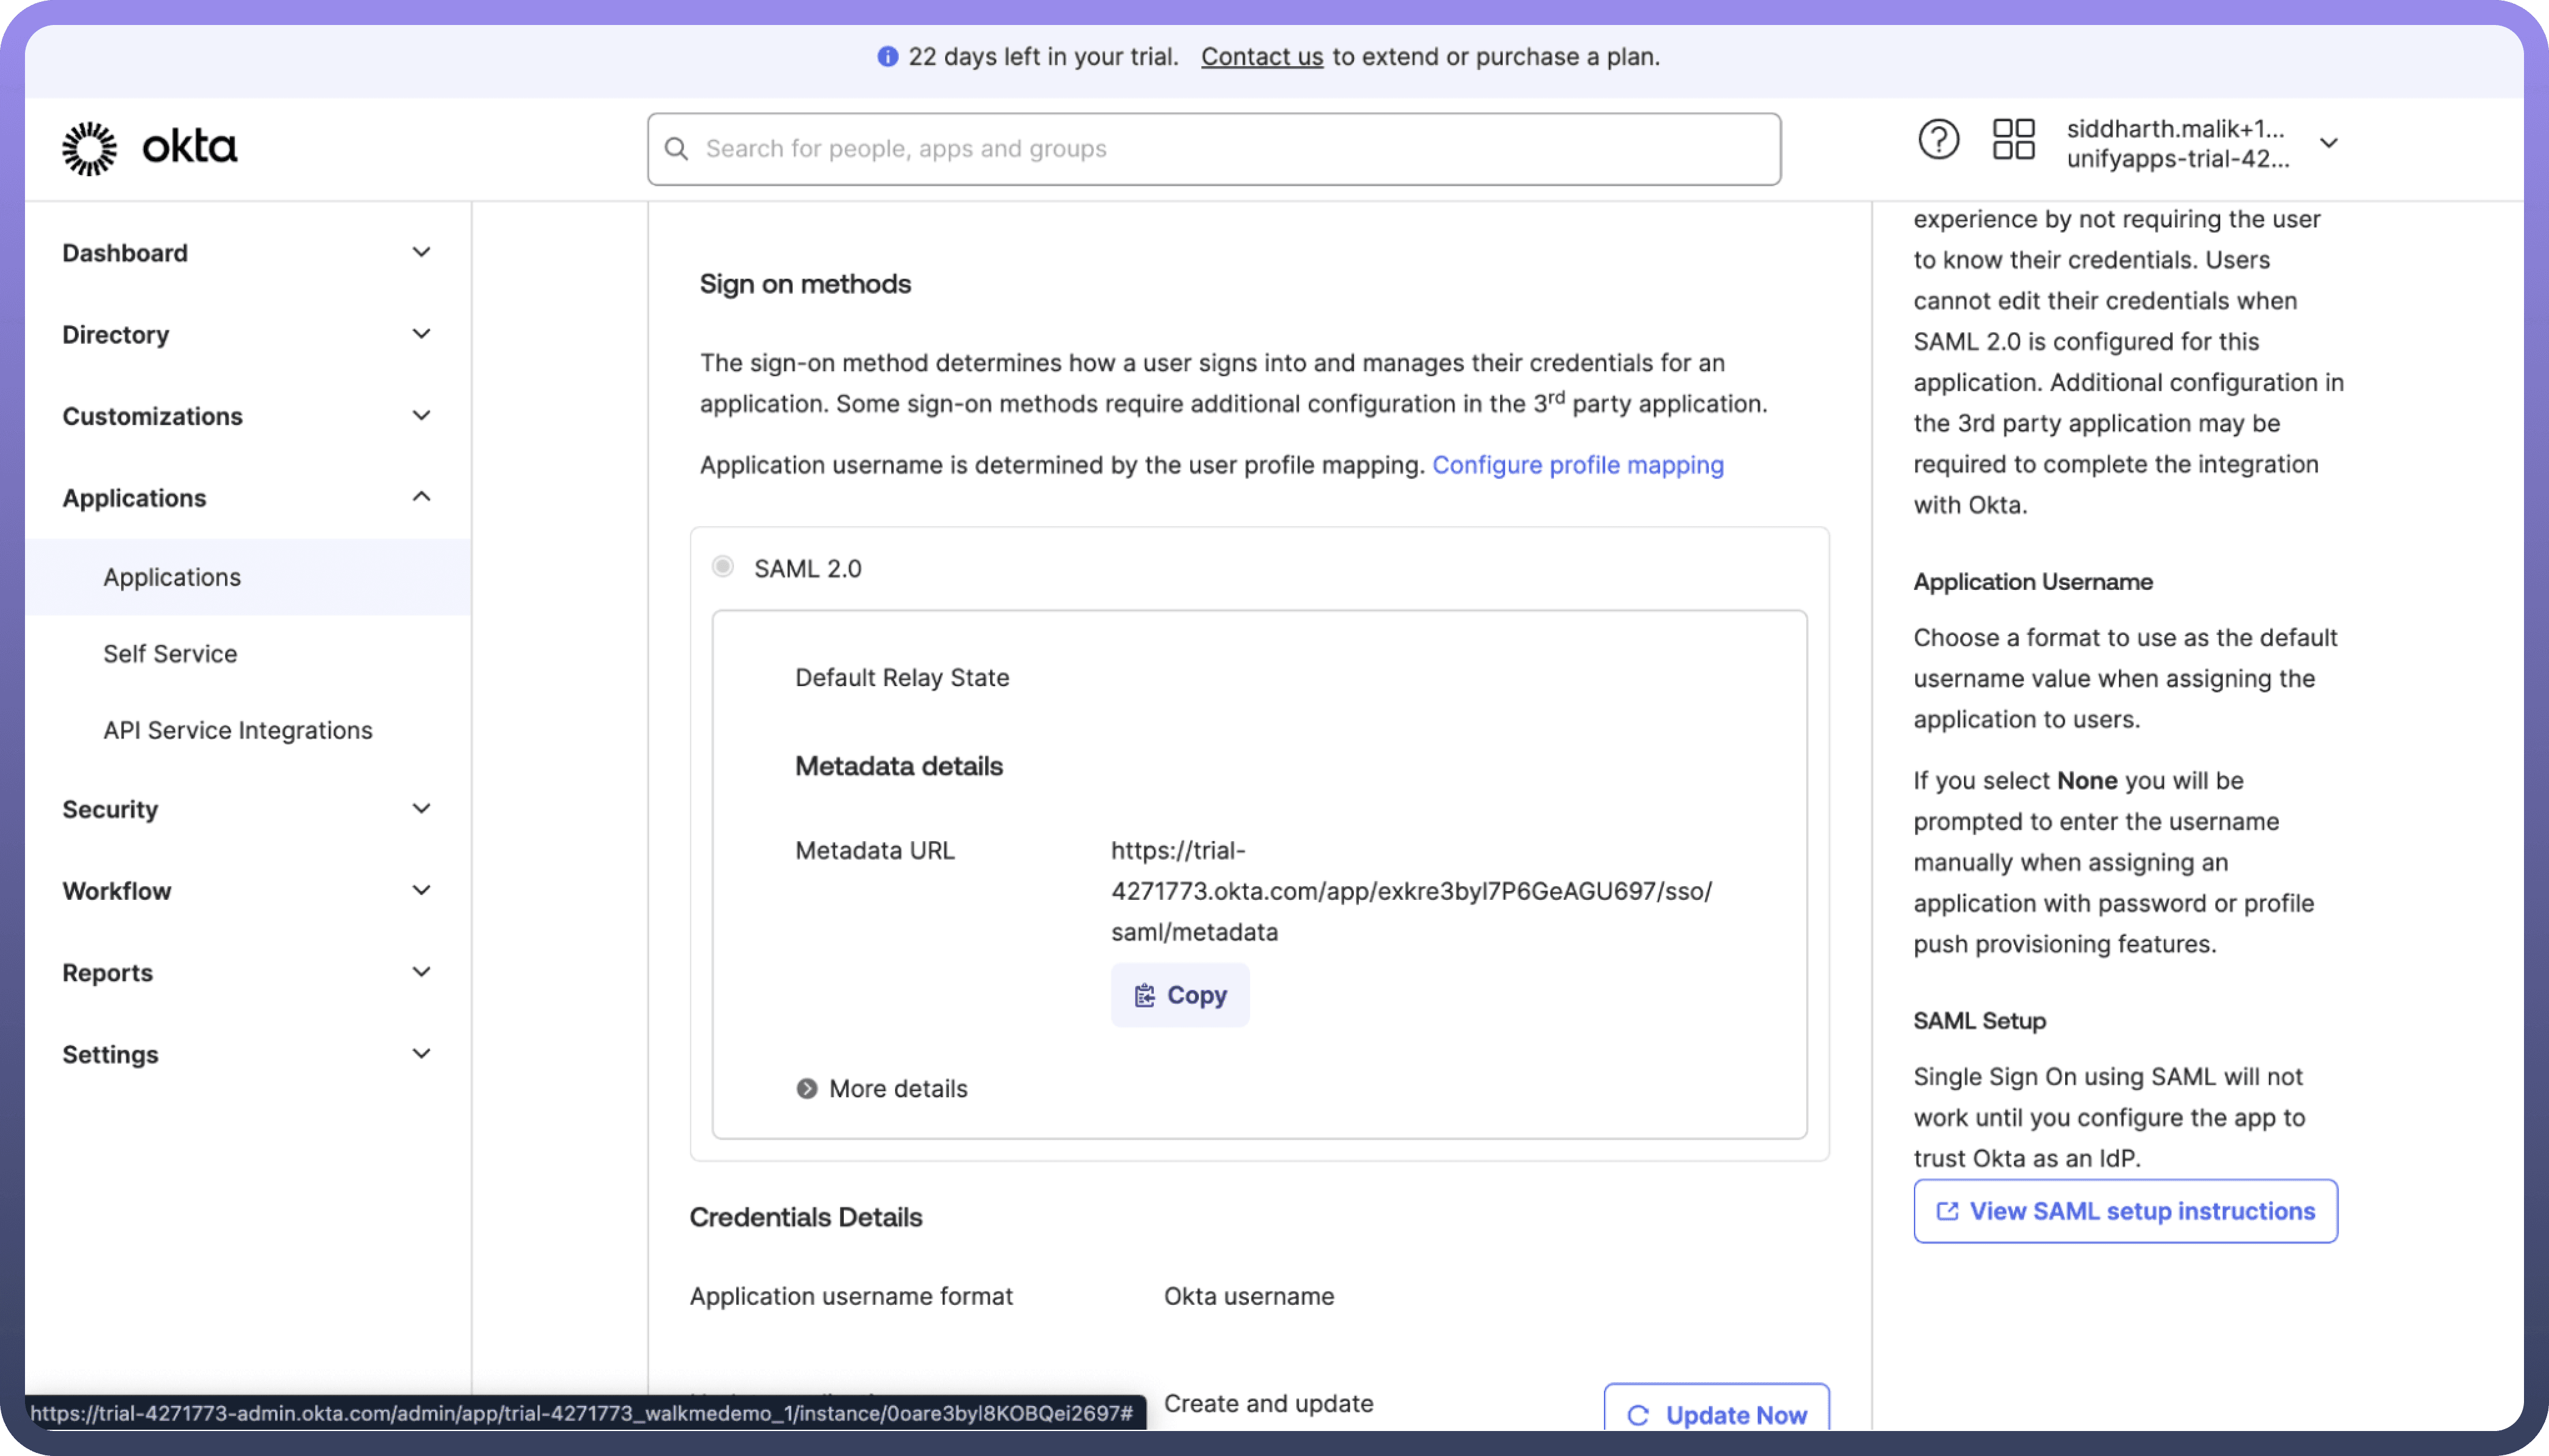Click the search magnifier icon
Image resolution: width=2549 pixels, height=1456 pixels.
coord(677,149)
